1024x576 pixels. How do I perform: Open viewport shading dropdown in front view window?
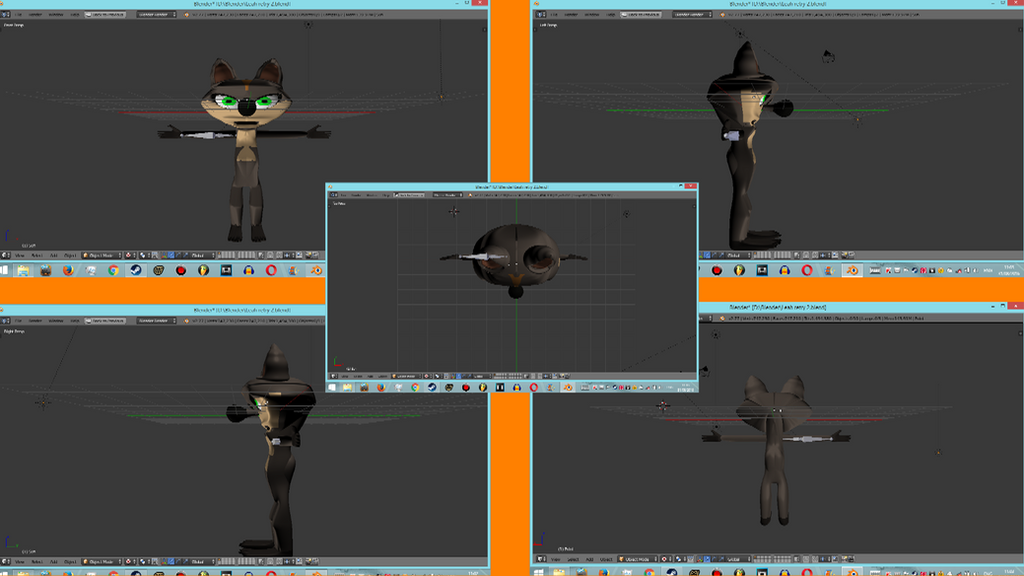pyautogui.click(x=129, y=255)
